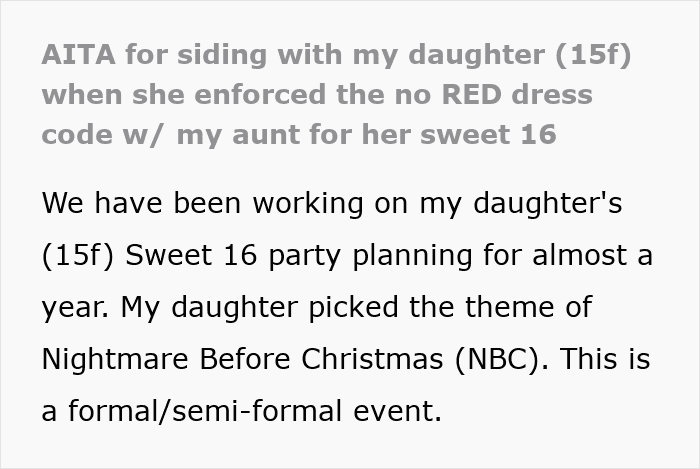The height and width of the screenshot is (469, 700).
Task: Click the word "event." ending the paragraph
Action: tap(397, 411)
